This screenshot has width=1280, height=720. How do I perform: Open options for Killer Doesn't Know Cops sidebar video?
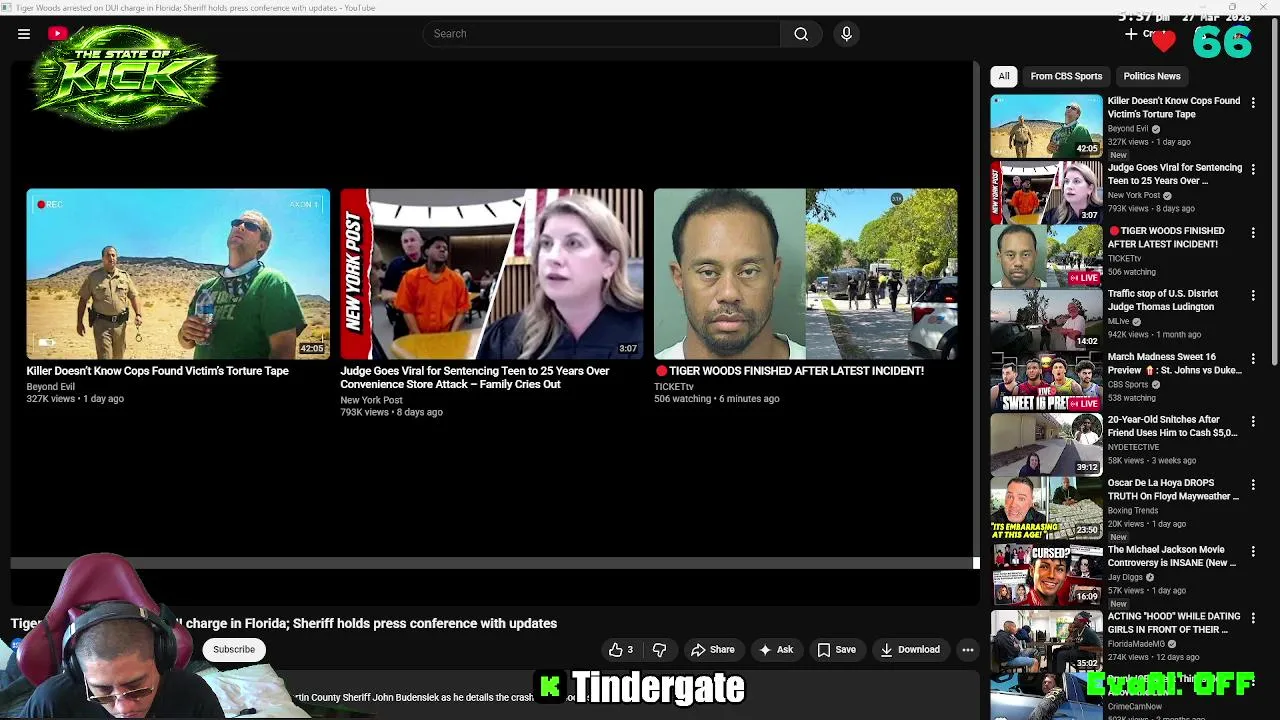[1253, 102]
